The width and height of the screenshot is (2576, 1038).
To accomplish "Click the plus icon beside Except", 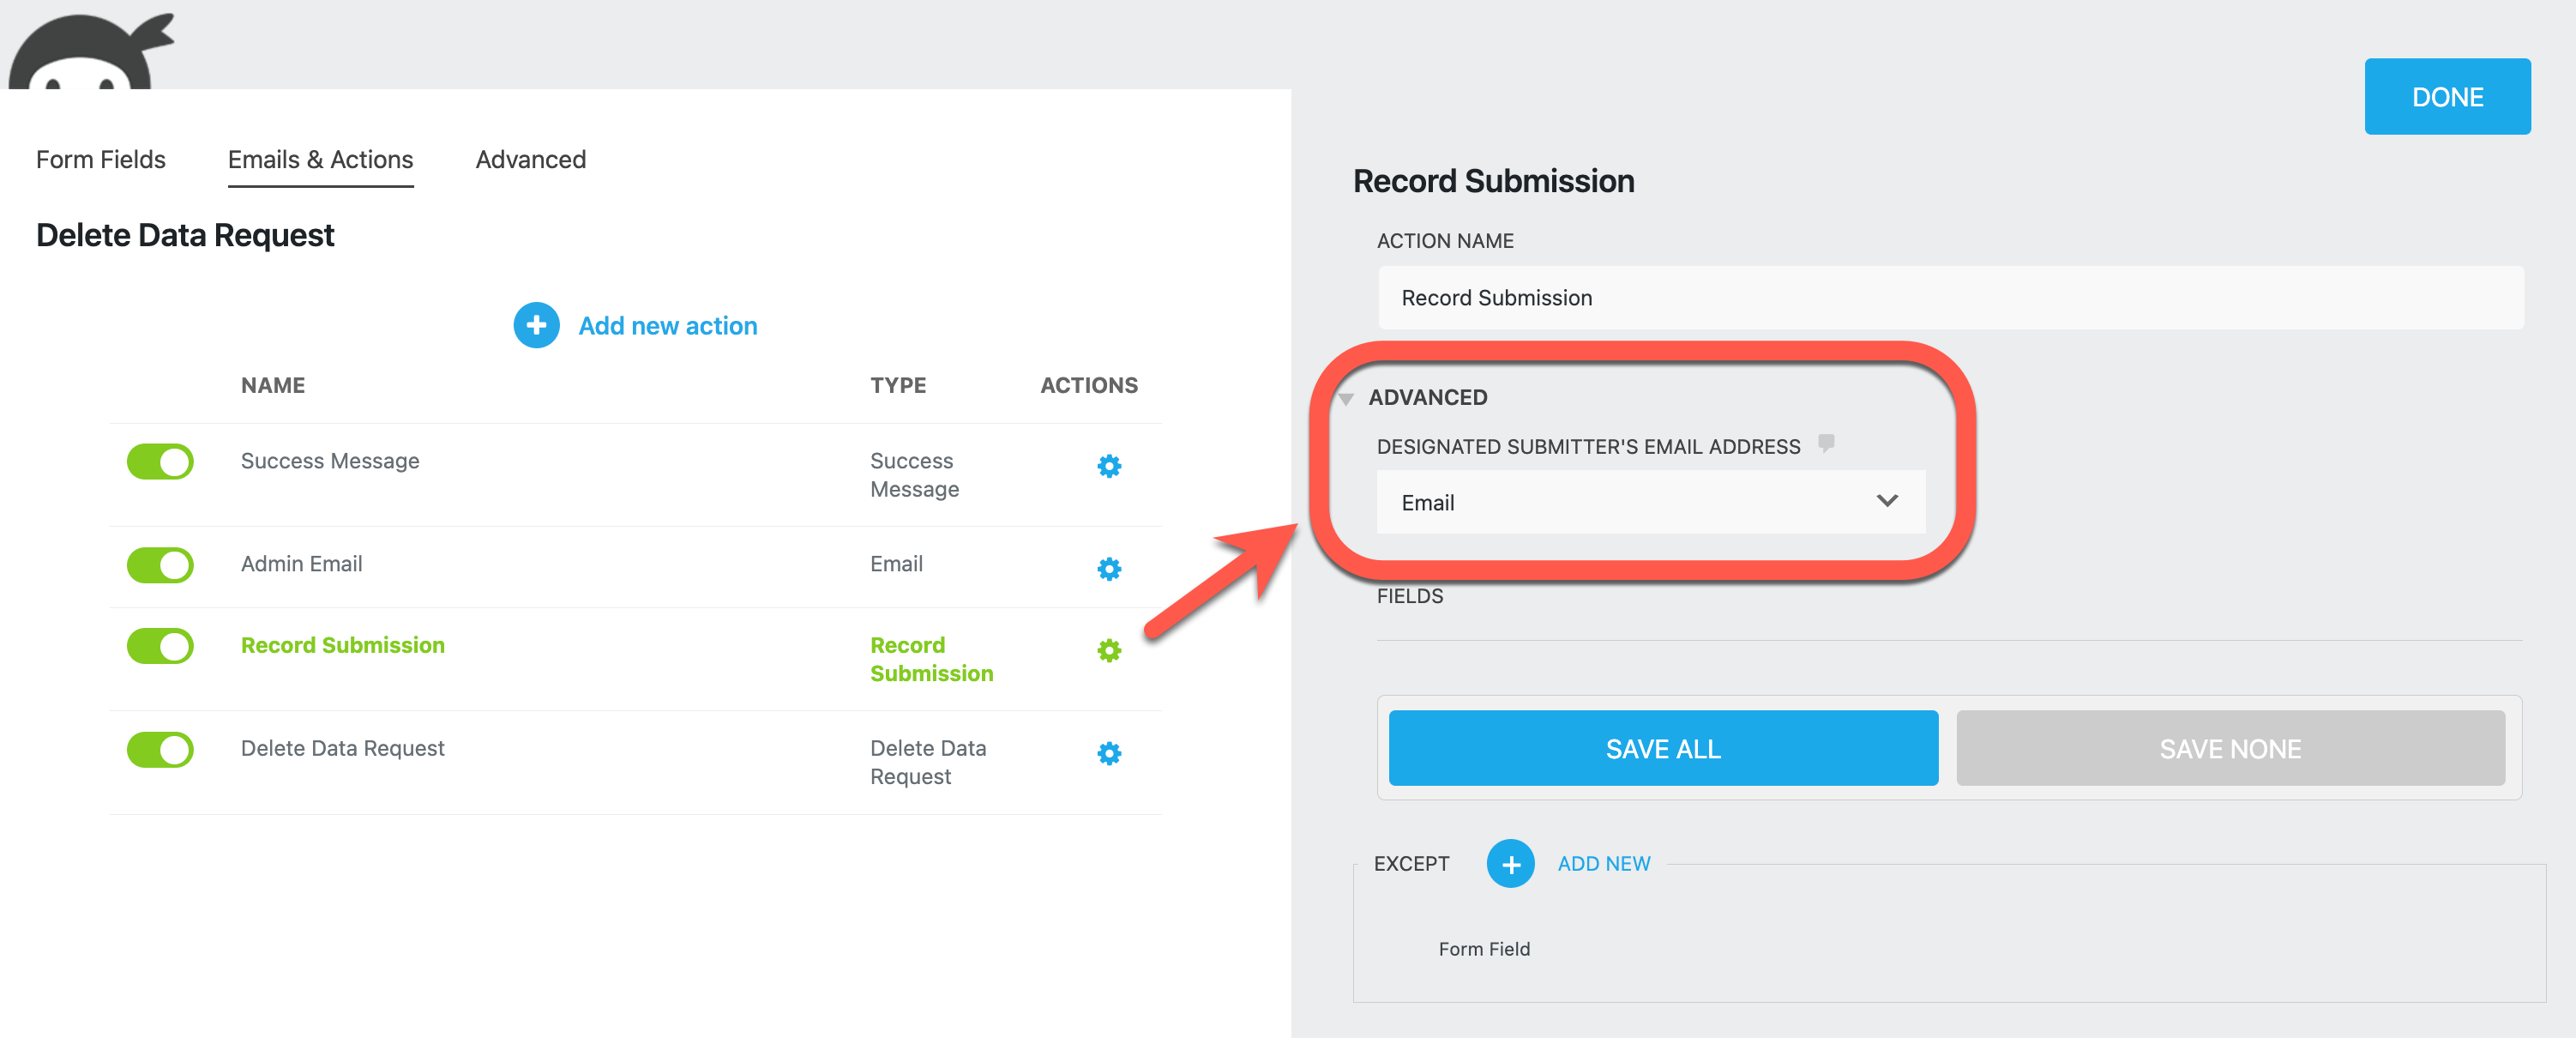I will pos(1510,863).
